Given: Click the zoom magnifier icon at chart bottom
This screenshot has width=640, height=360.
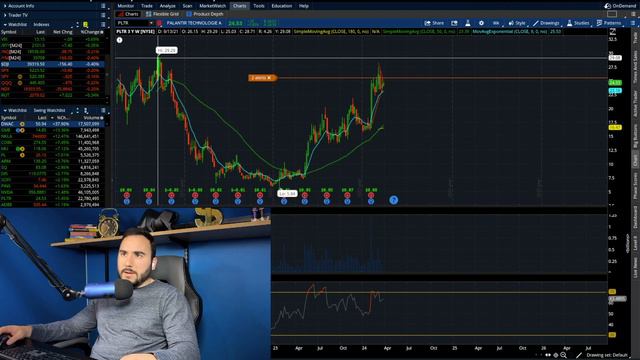Looking at the screenshot, I should 564,356.
